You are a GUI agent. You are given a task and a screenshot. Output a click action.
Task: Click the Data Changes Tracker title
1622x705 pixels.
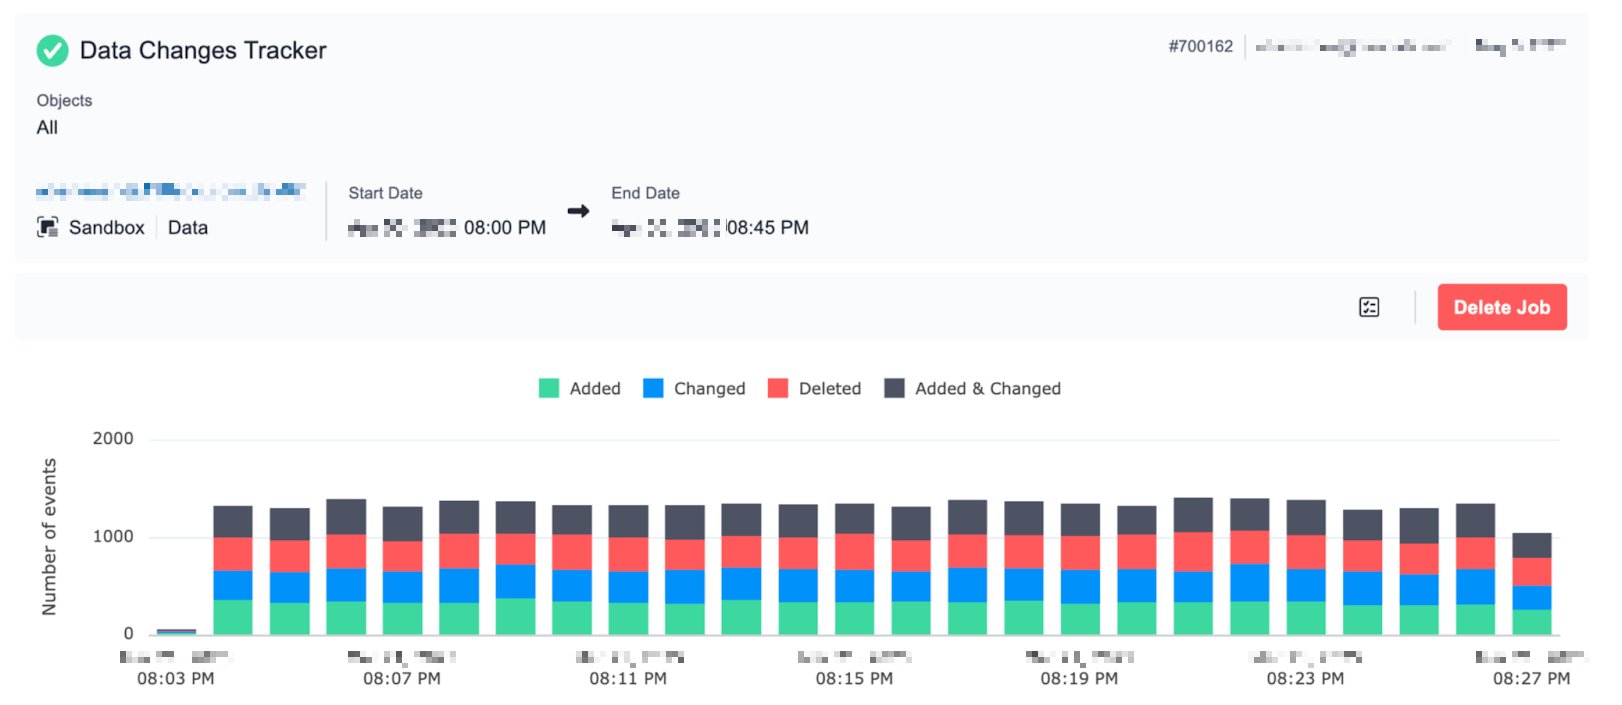203,50
